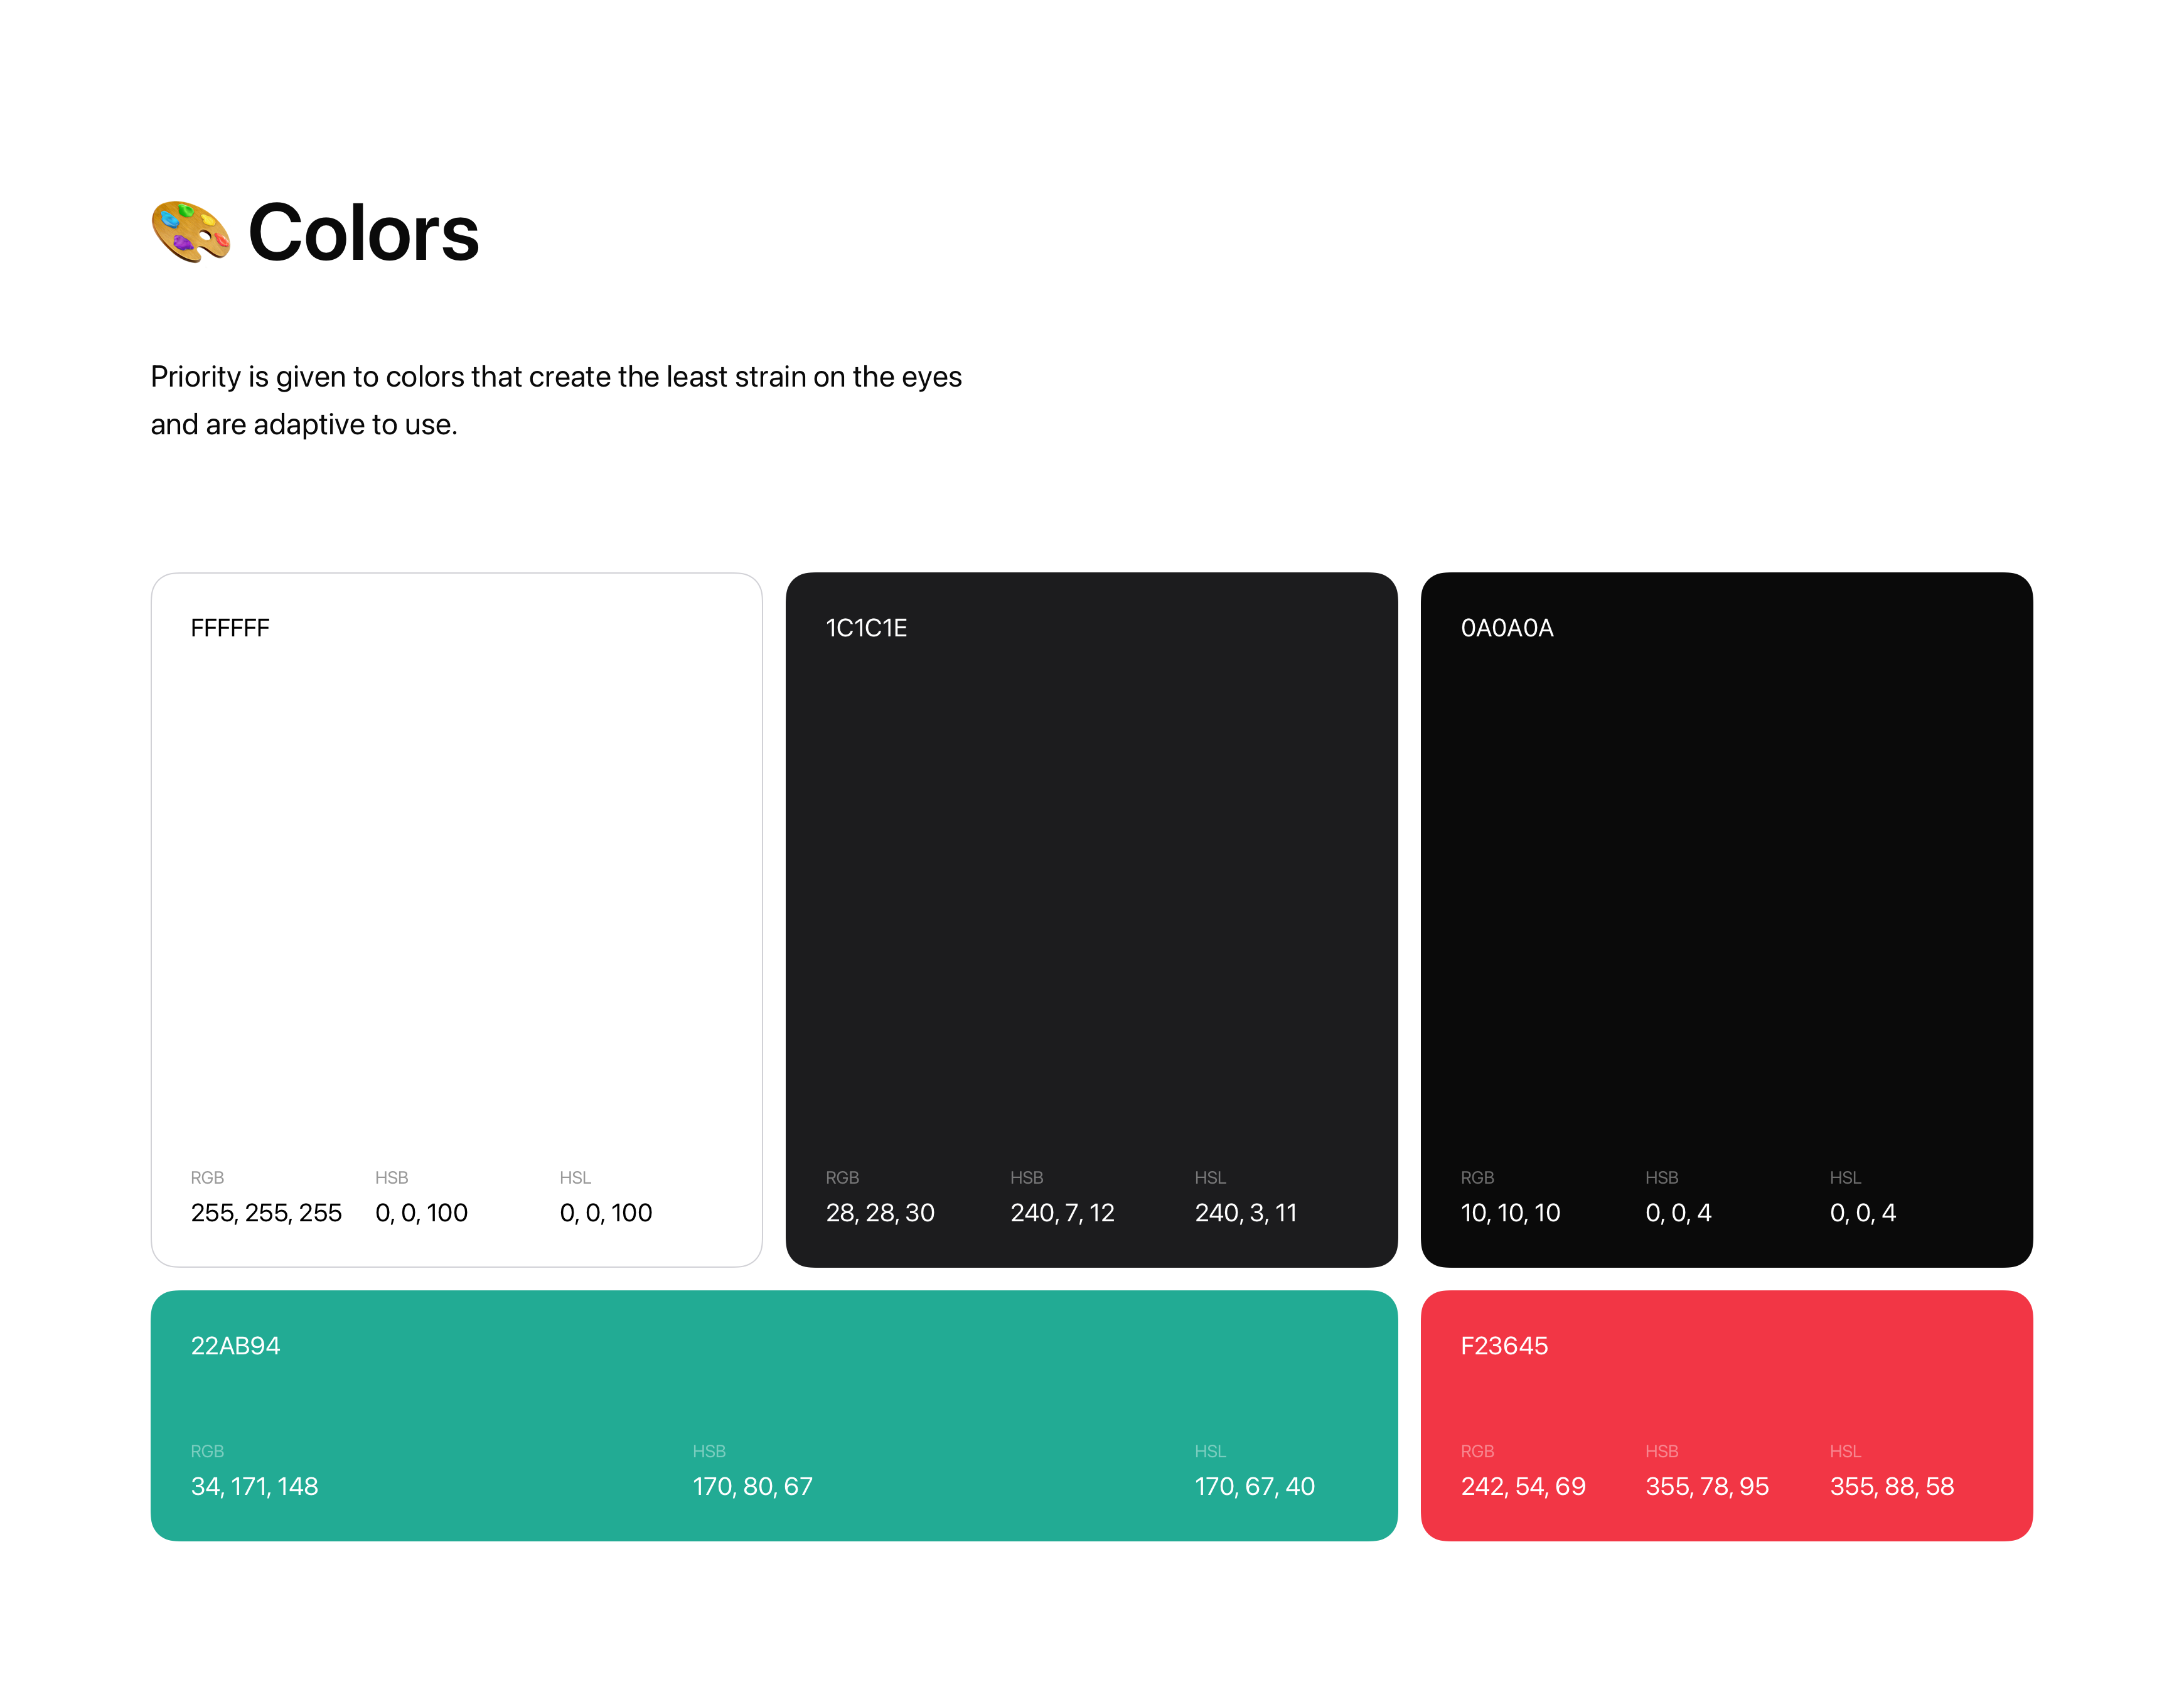
Task: Select the black 0A0A0A color swatch
Action: coord(1726,900)
